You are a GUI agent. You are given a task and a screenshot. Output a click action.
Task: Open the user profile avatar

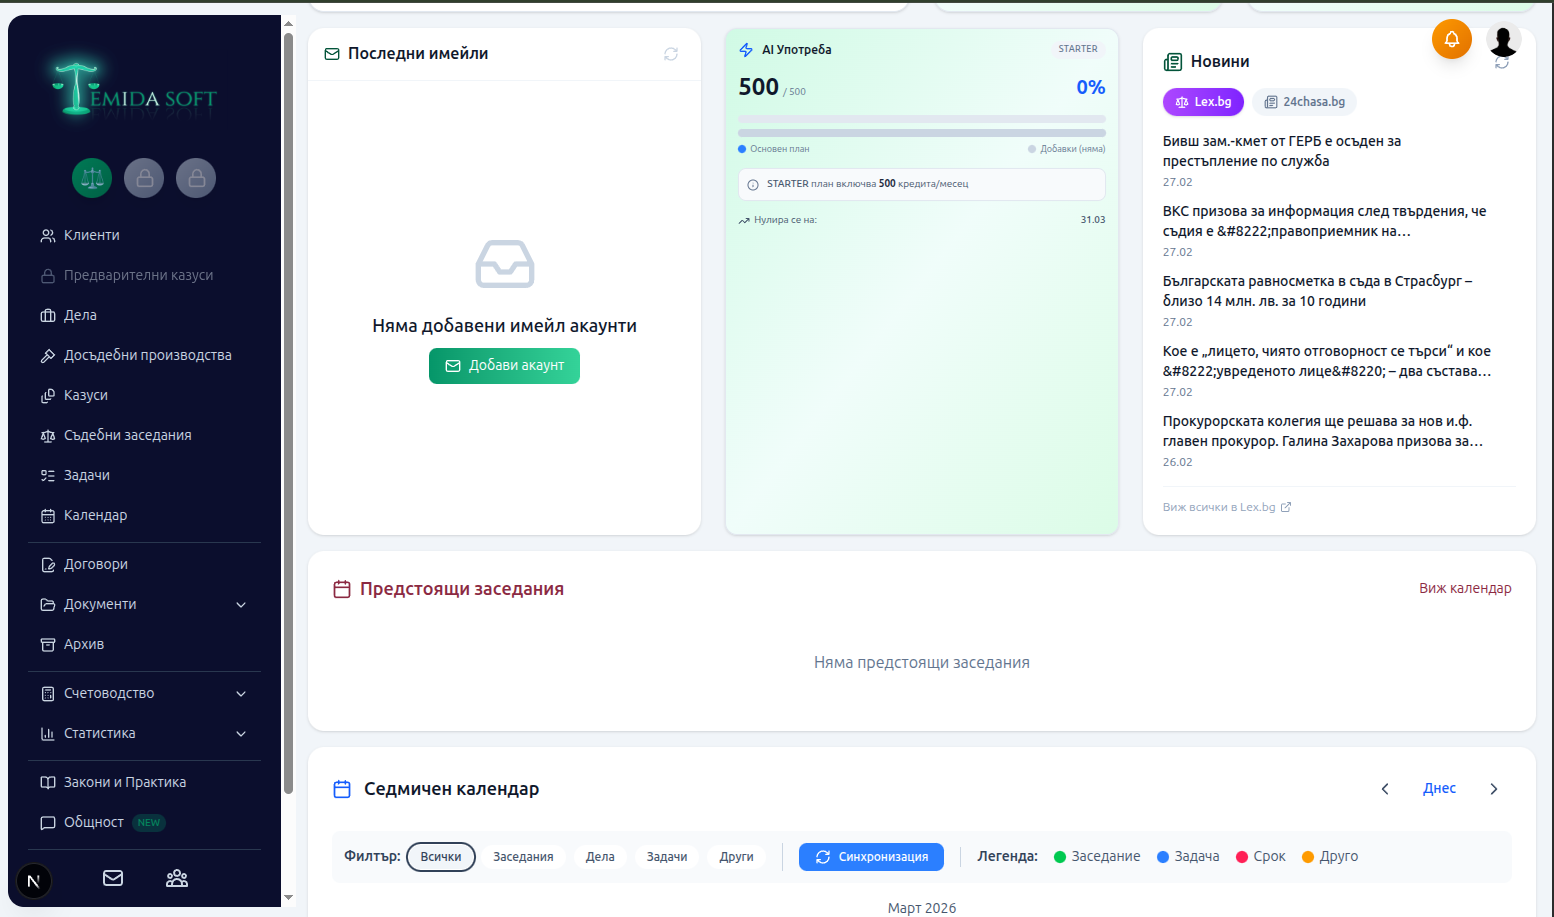(1503, 40)
